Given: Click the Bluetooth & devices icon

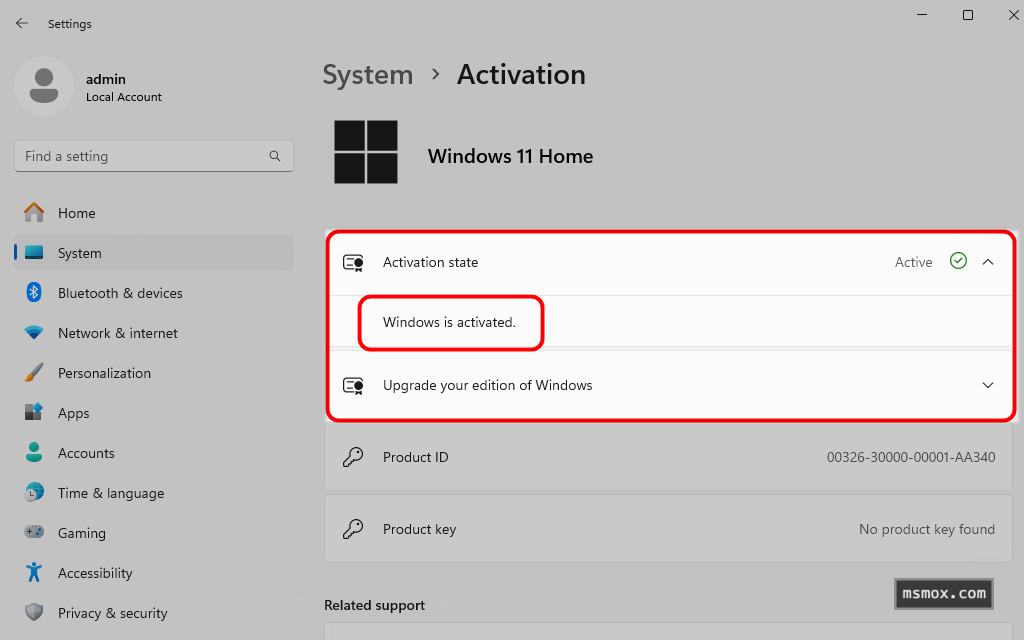Looking at the screenshot, I should coord(34,293).
